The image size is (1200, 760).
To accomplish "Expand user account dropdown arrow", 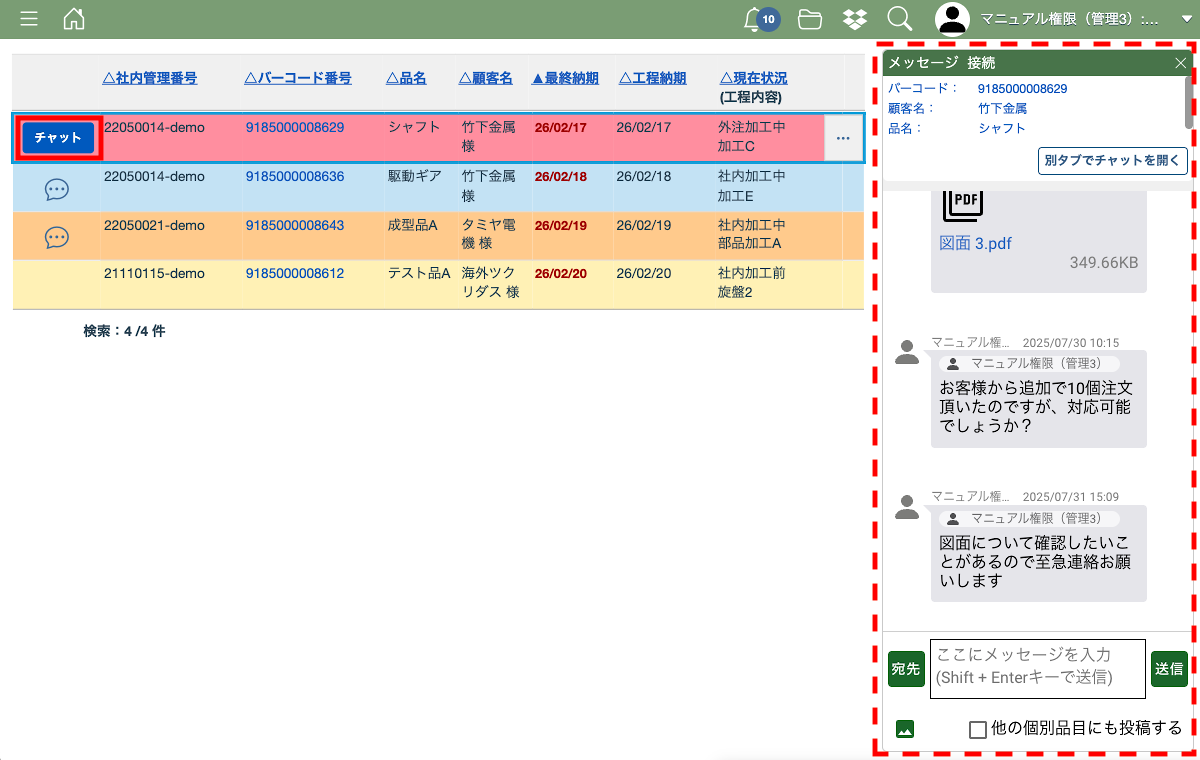I will coord(1173,19).
